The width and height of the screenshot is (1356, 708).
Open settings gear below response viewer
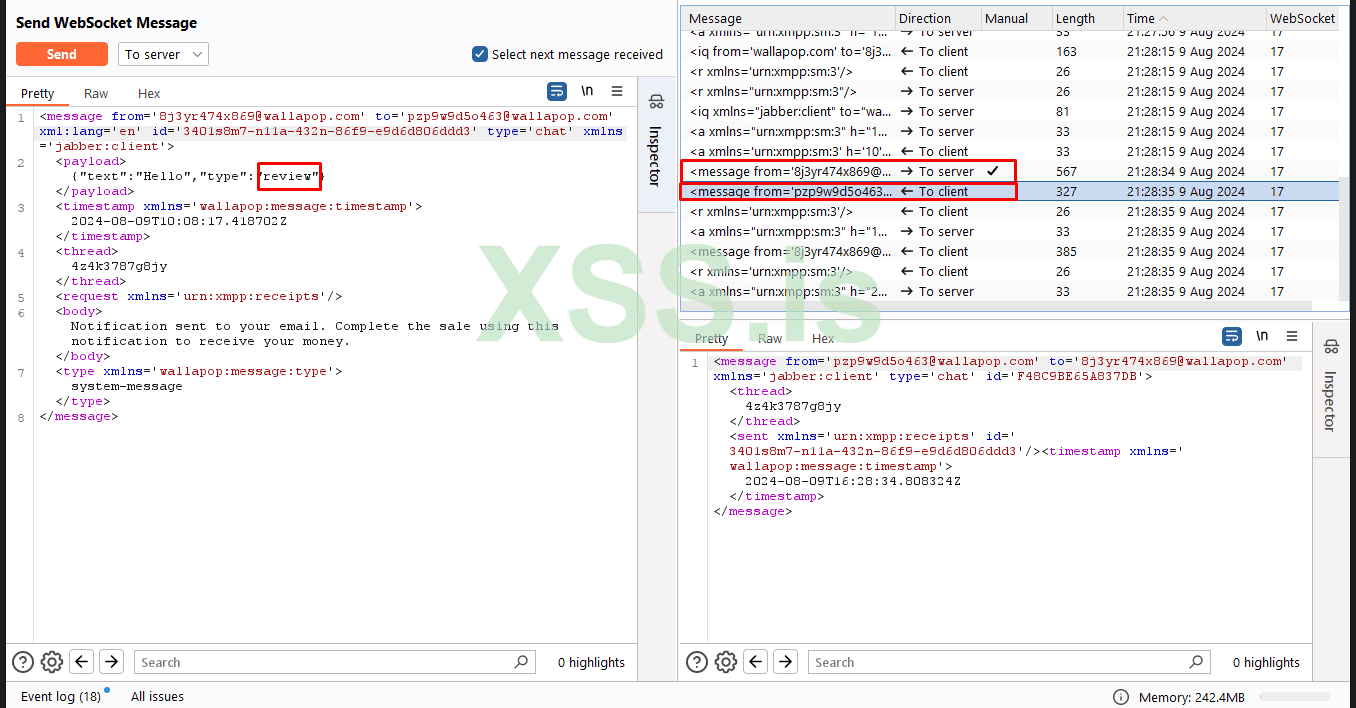point(726,662)
